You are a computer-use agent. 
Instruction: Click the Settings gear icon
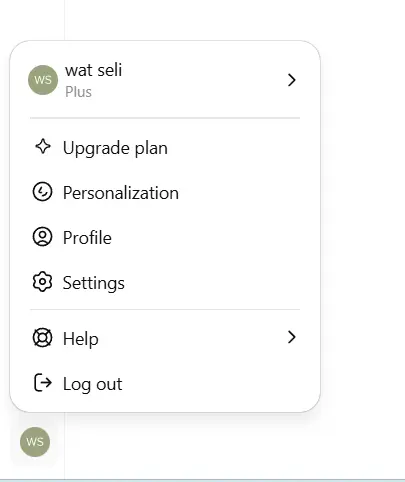click(42, 282)
